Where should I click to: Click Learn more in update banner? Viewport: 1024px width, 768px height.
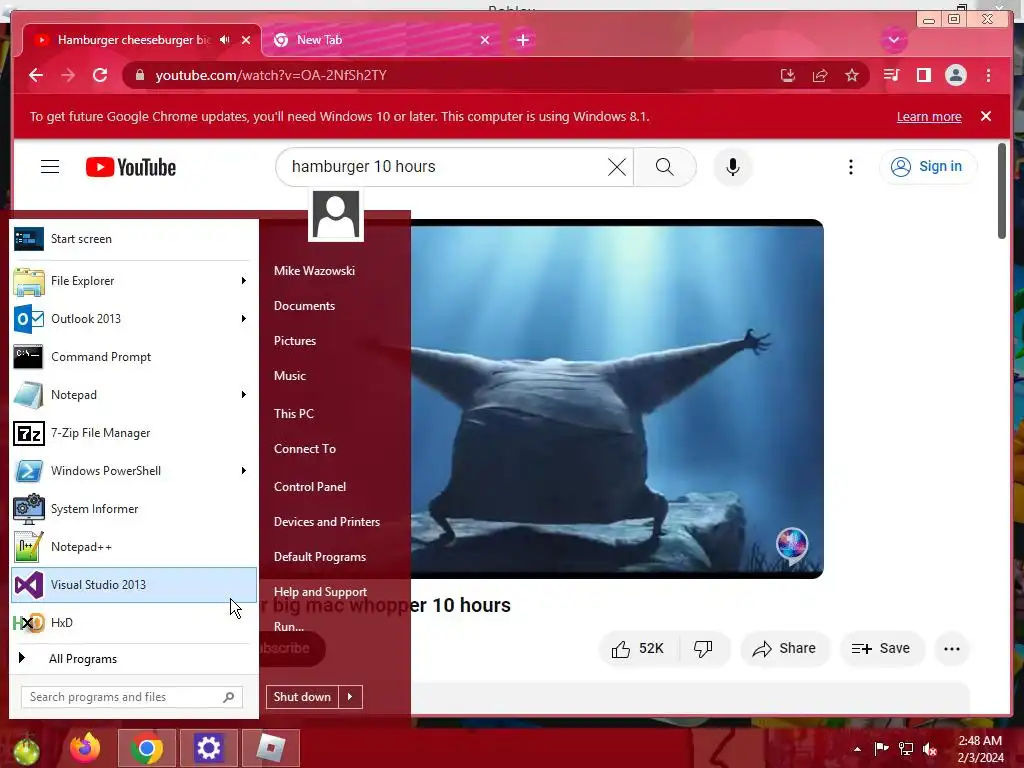point(929,117)
